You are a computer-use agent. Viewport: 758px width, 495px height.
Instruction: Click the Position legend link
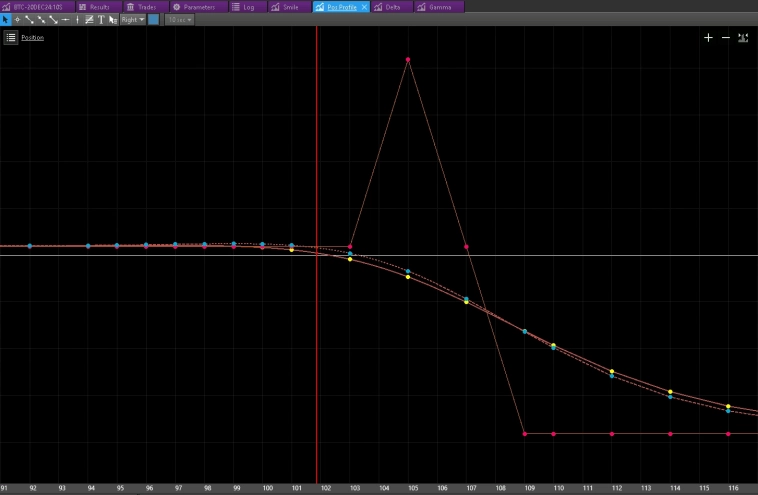point(32,37)
